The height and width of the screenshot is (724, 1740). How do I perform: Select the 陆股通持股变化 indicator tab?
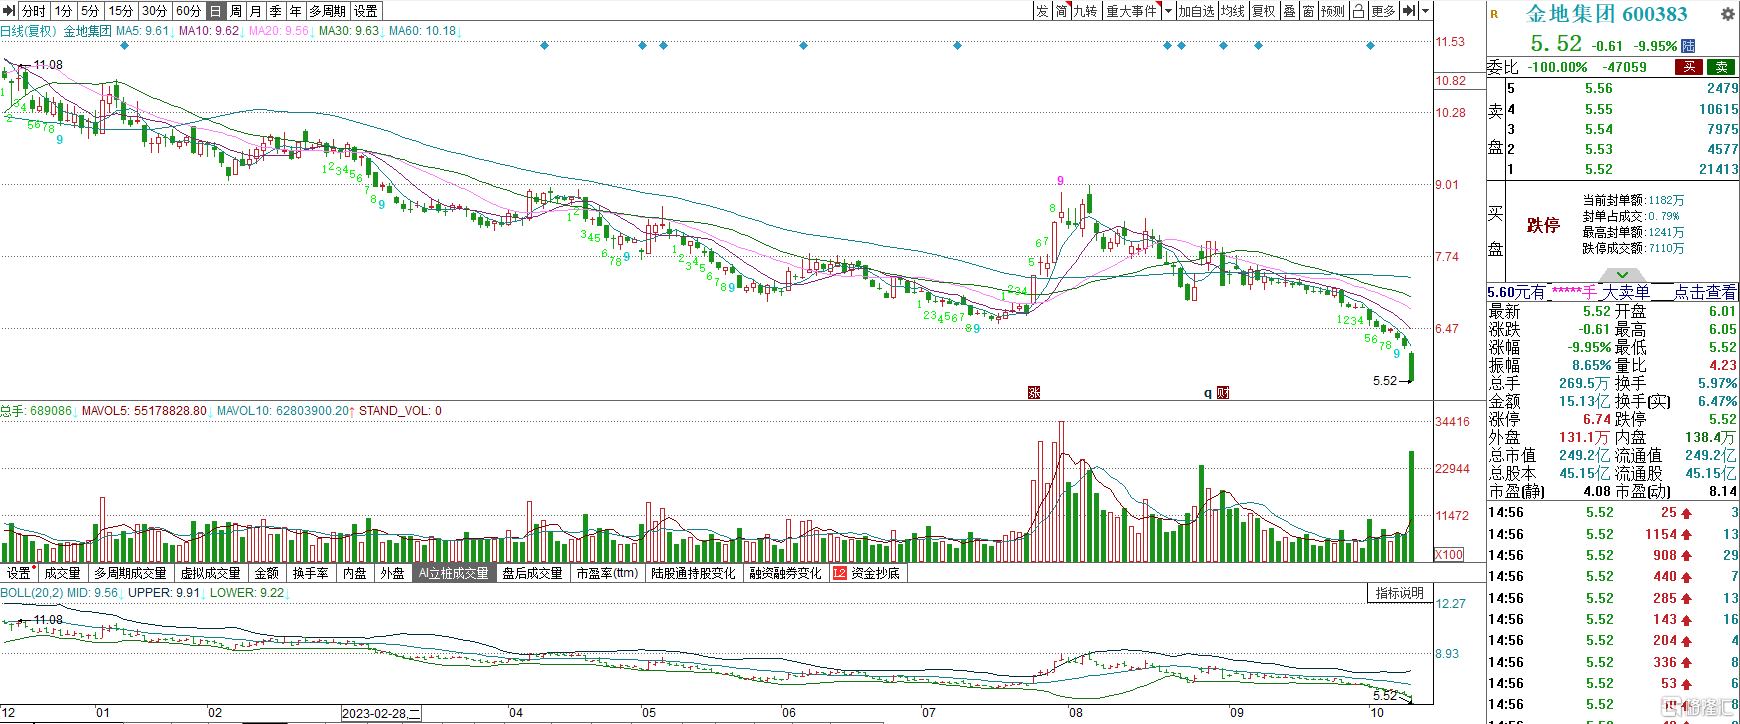point(693,573)
